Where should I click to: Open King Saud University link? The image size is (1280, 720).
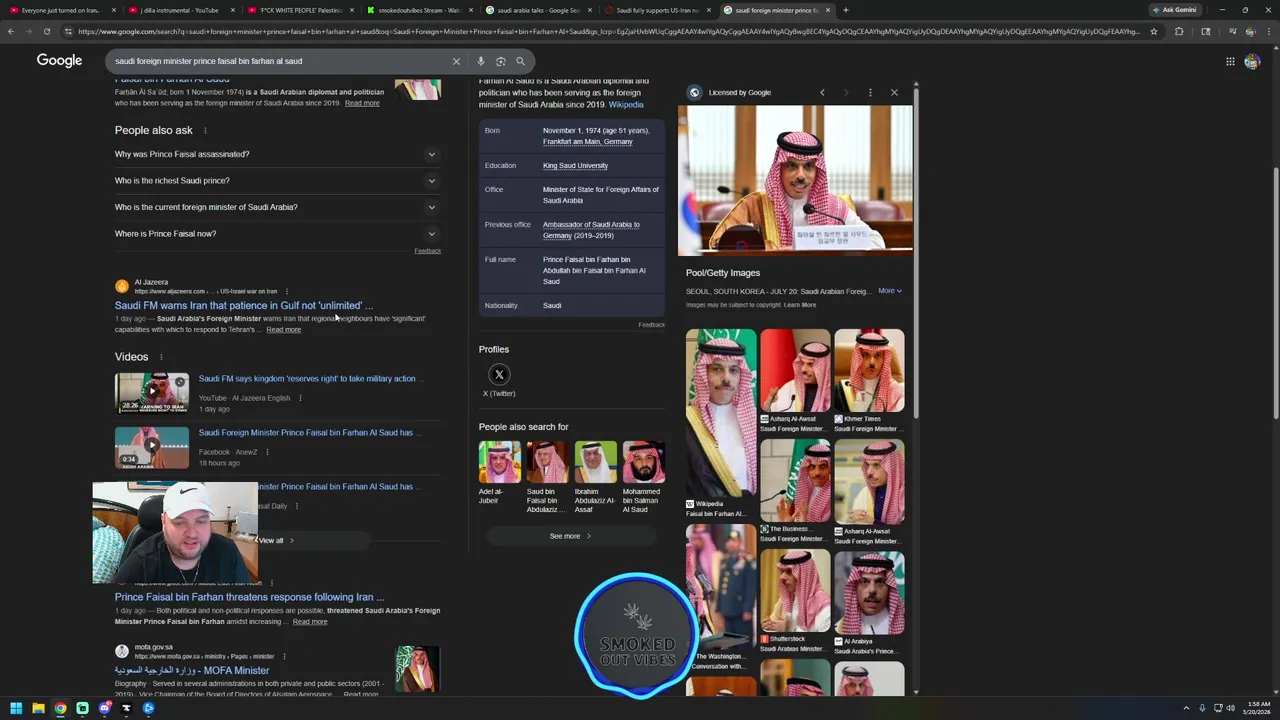(575, 166)
